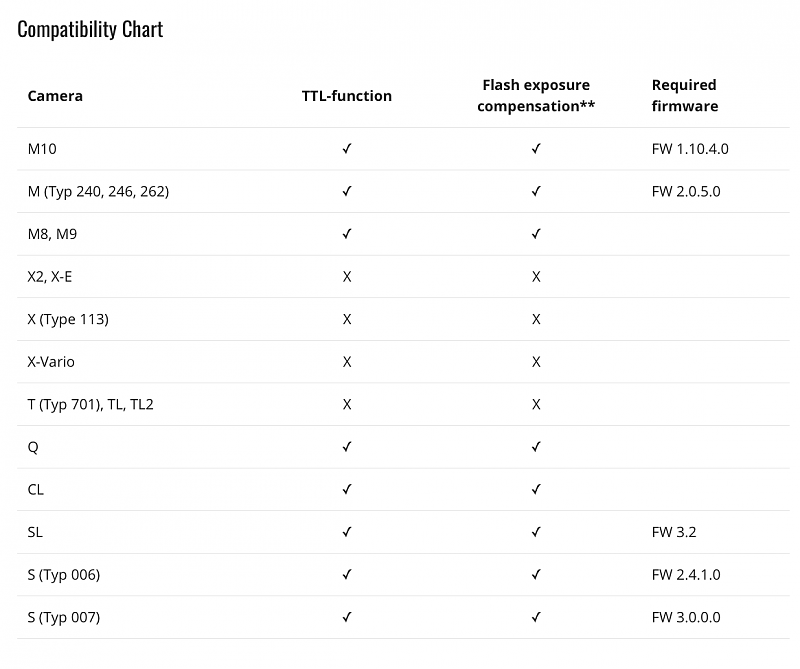This screenshot has height=669, width=800.
Task: Click the TTL-function checkmark for S (Typ 007)
Action: (347, 618)
